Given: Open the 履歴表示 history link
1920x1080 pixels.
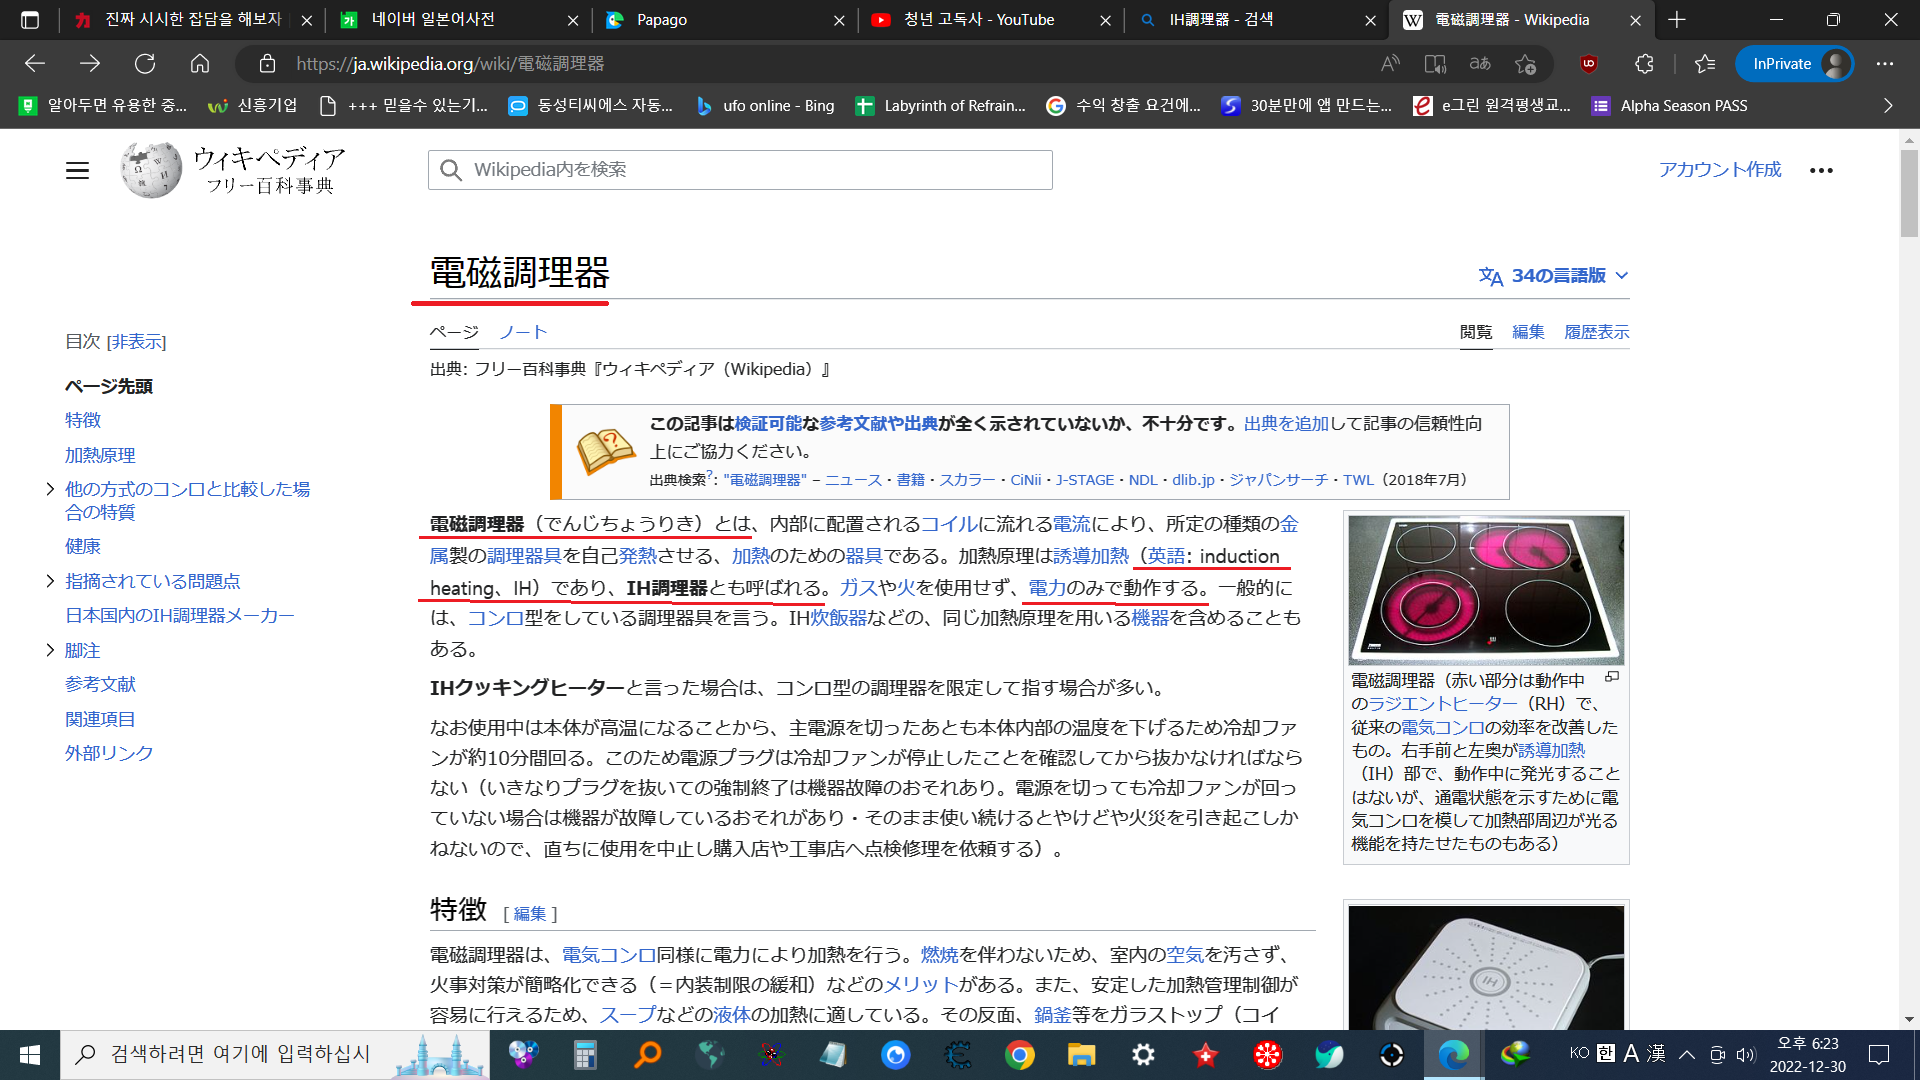Looking at the screenshot, I should point(1596,332).
